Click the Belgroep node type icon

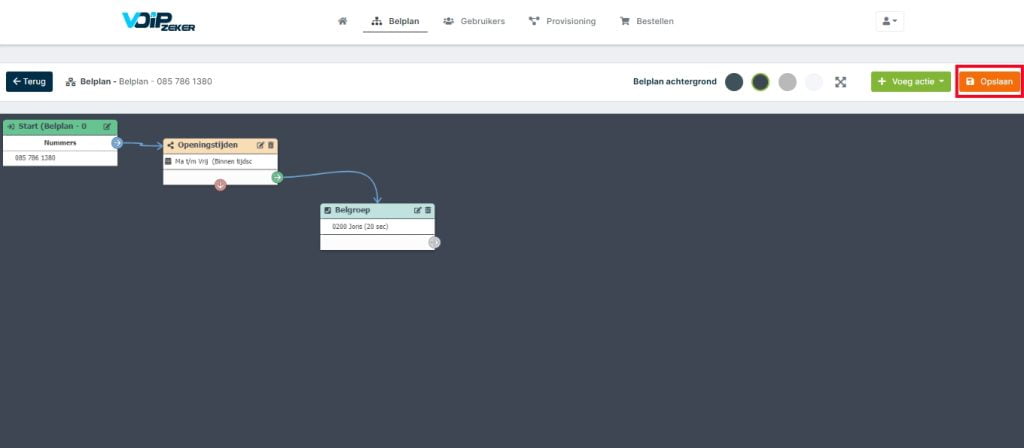pos(328,210)
